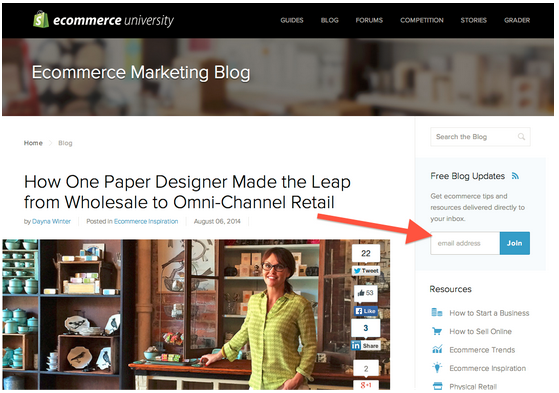Click the shopping cart resource icon
Image resolution: width=559 pixels, height=393 pixels.
pos(437,331)
